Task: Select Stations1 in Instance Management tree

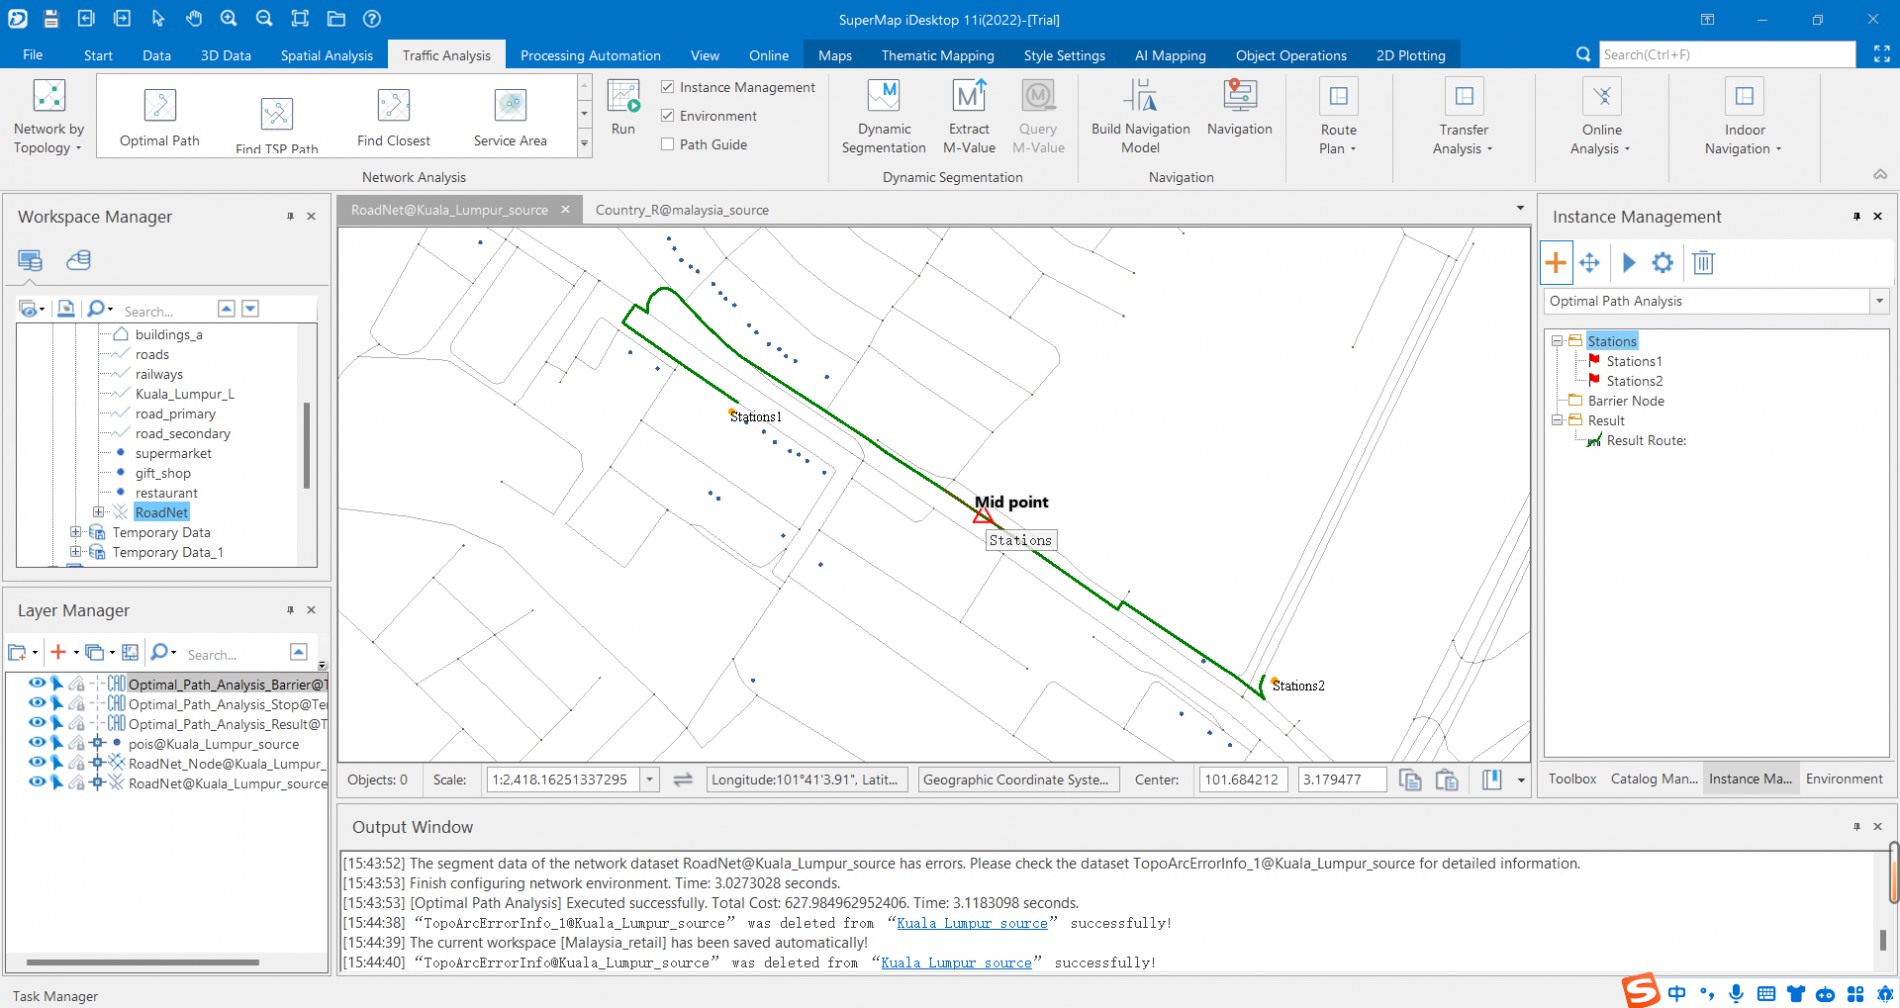Action: 1634,361
